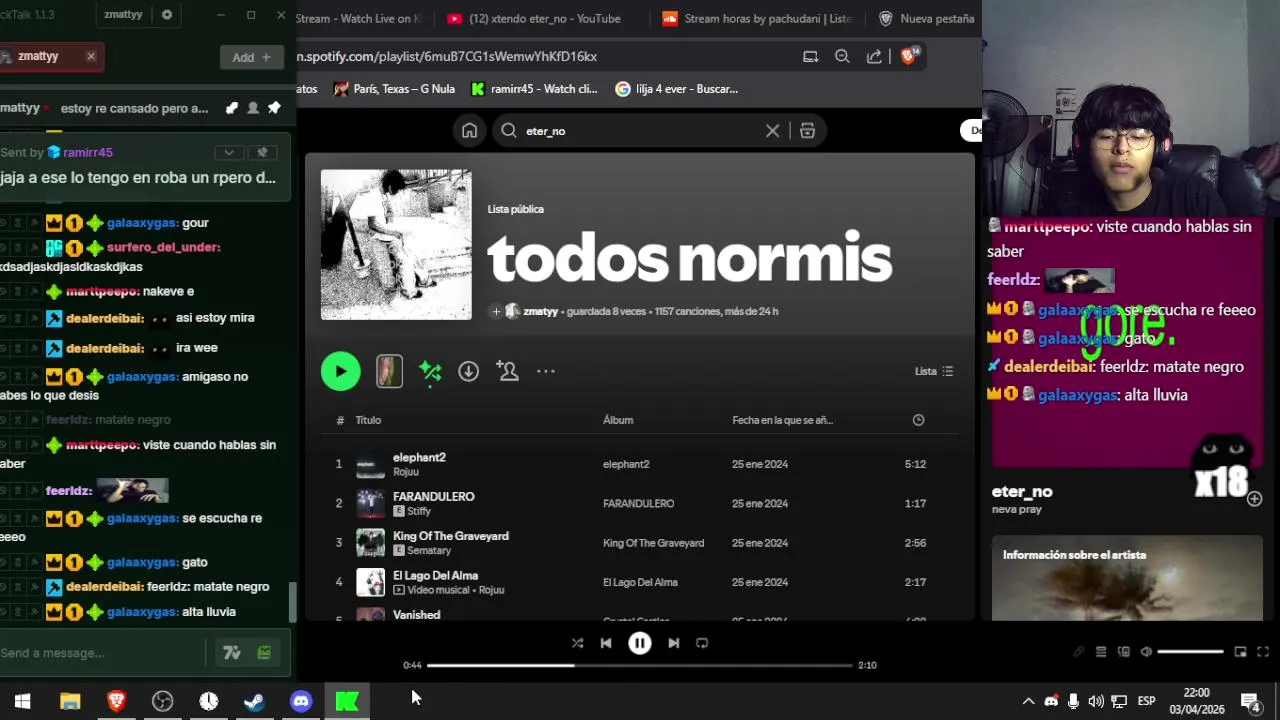Image resolution: width=1280 pixels, height=720 pixels.
Task: Add eter_no to library with plus icon
Action: (1255, 499)
